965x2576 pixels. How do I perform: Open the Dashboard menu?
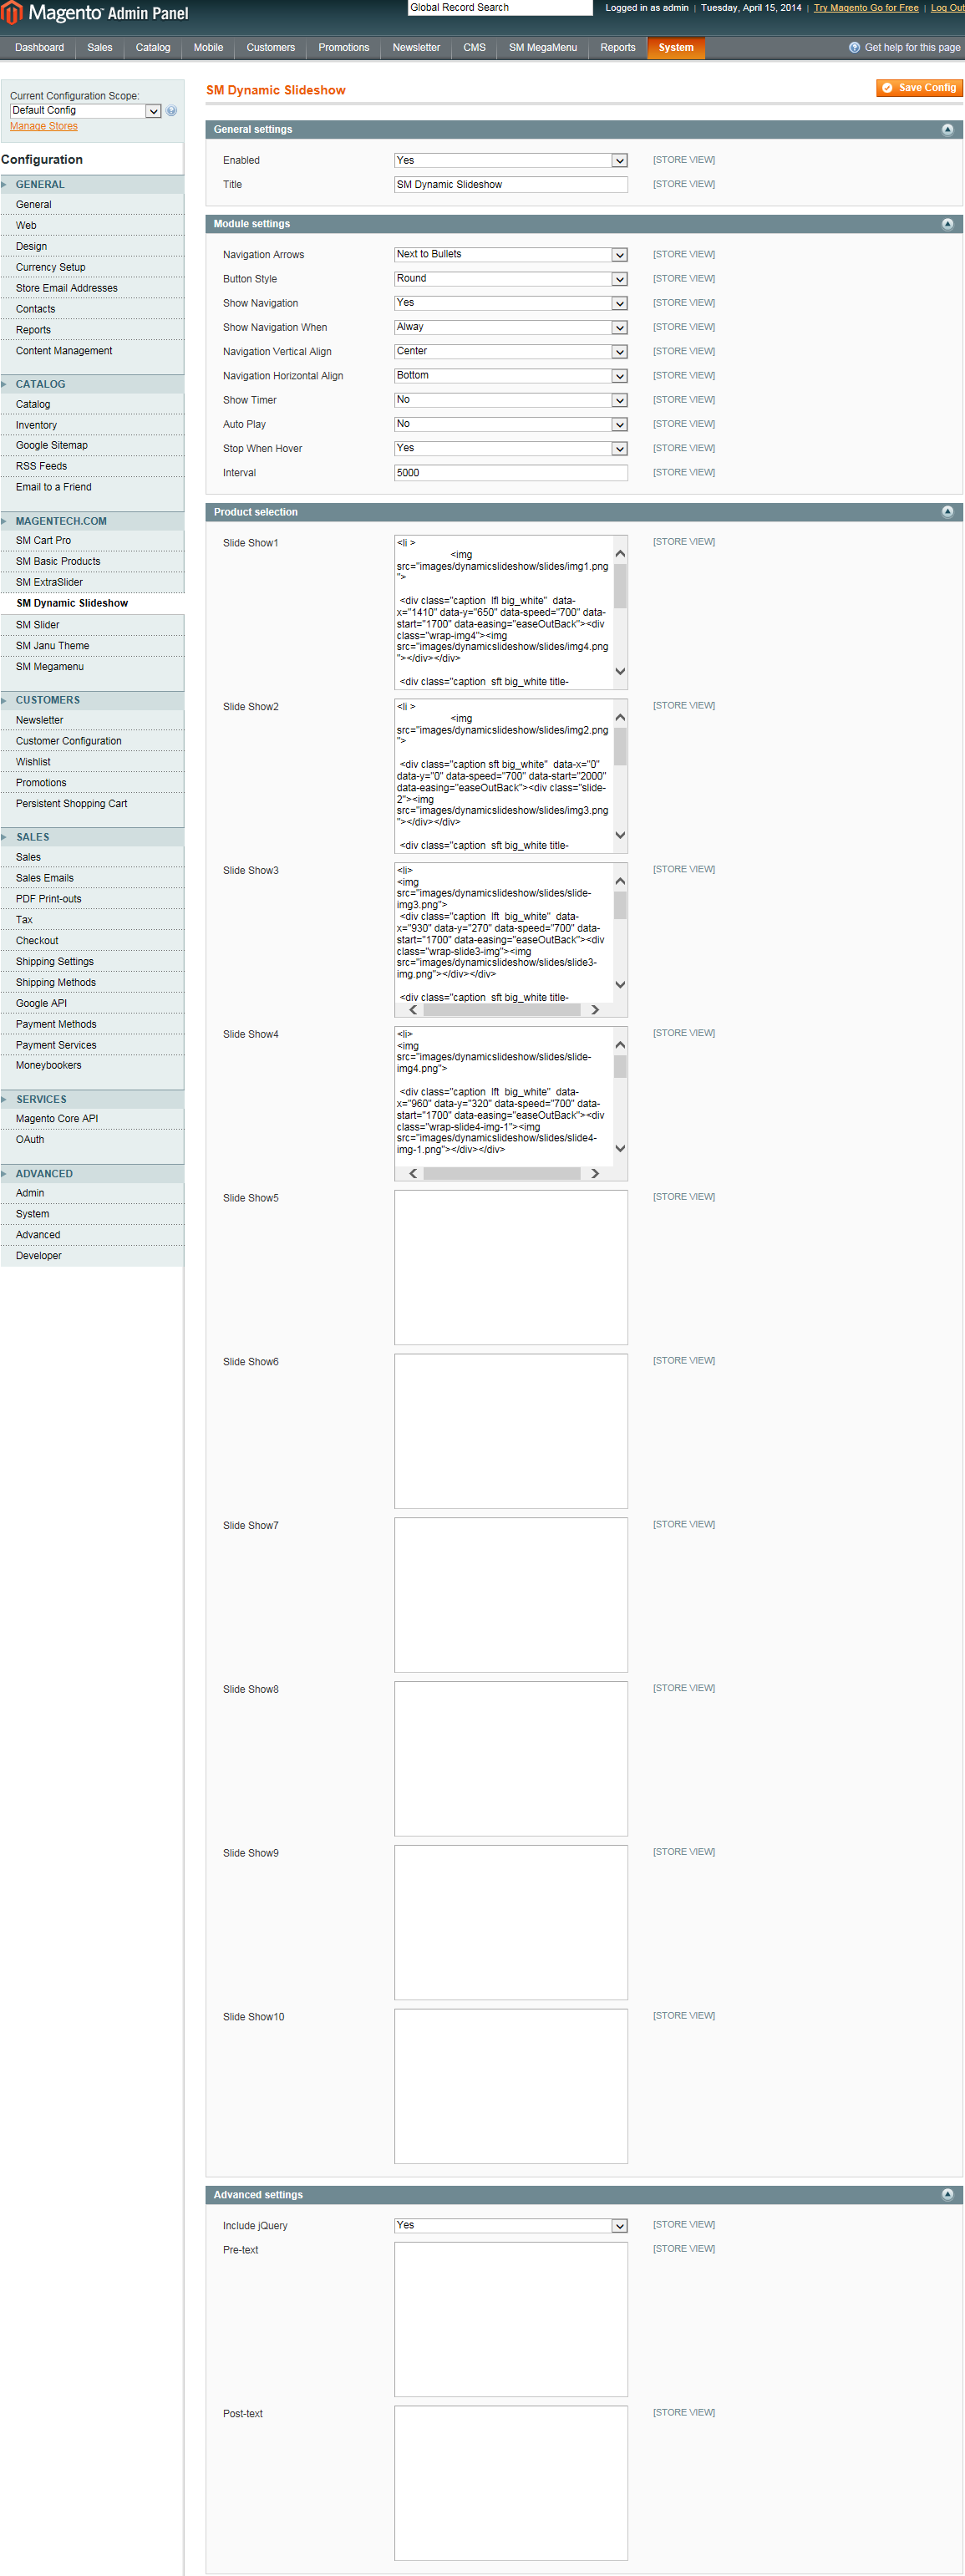coord(39,47)
